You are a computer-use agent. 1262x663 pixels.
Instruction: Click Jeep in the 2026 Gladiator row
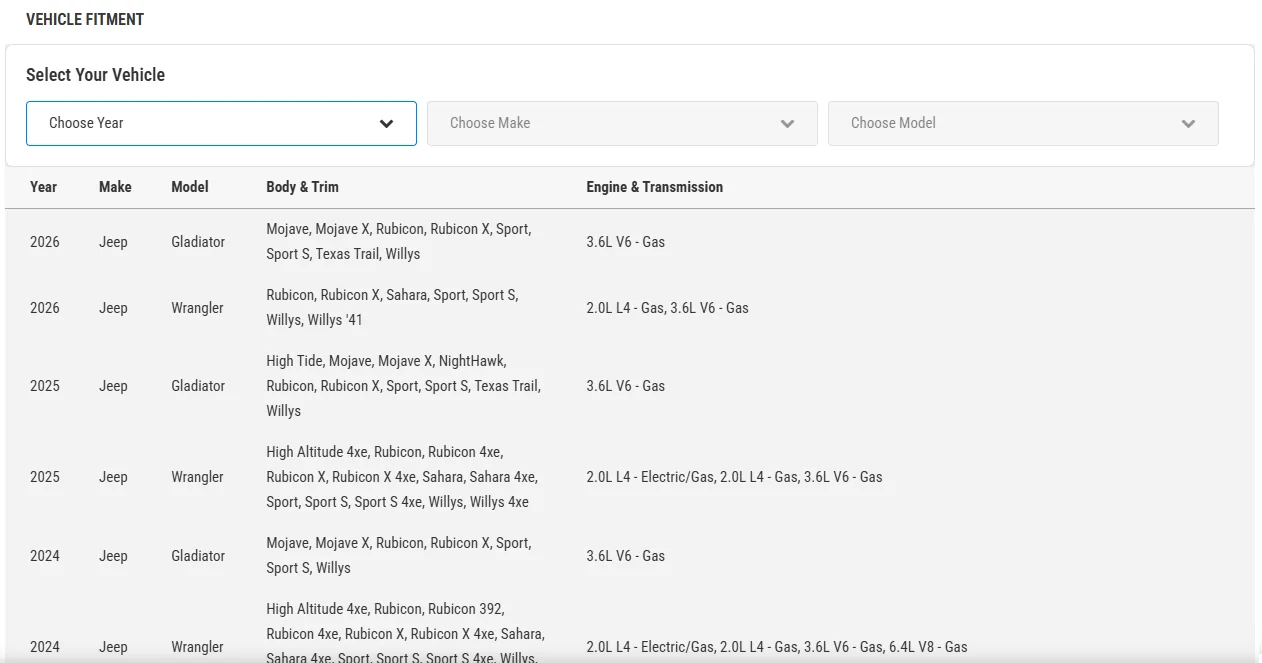point(113,242)
